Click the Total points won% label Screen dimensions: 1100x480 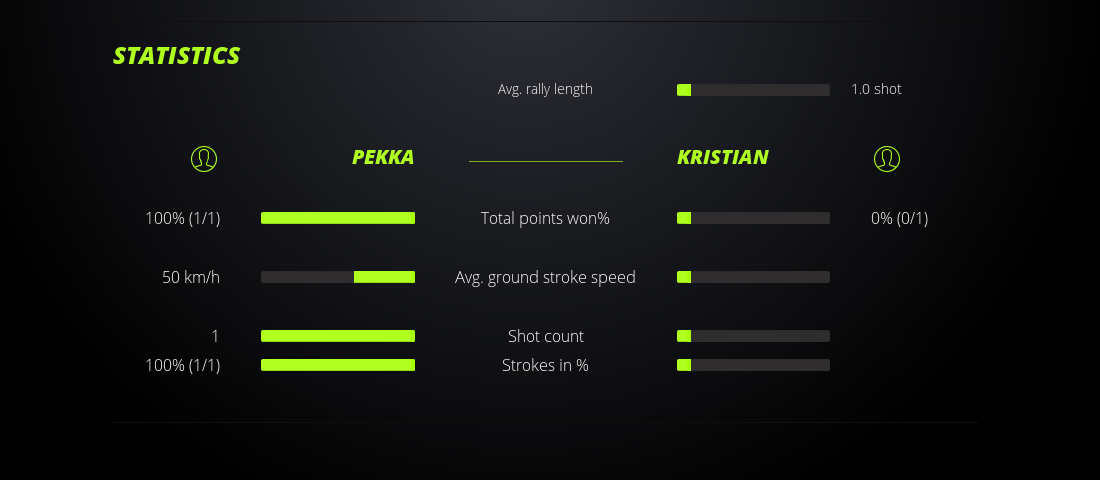[x=545, y=218]
